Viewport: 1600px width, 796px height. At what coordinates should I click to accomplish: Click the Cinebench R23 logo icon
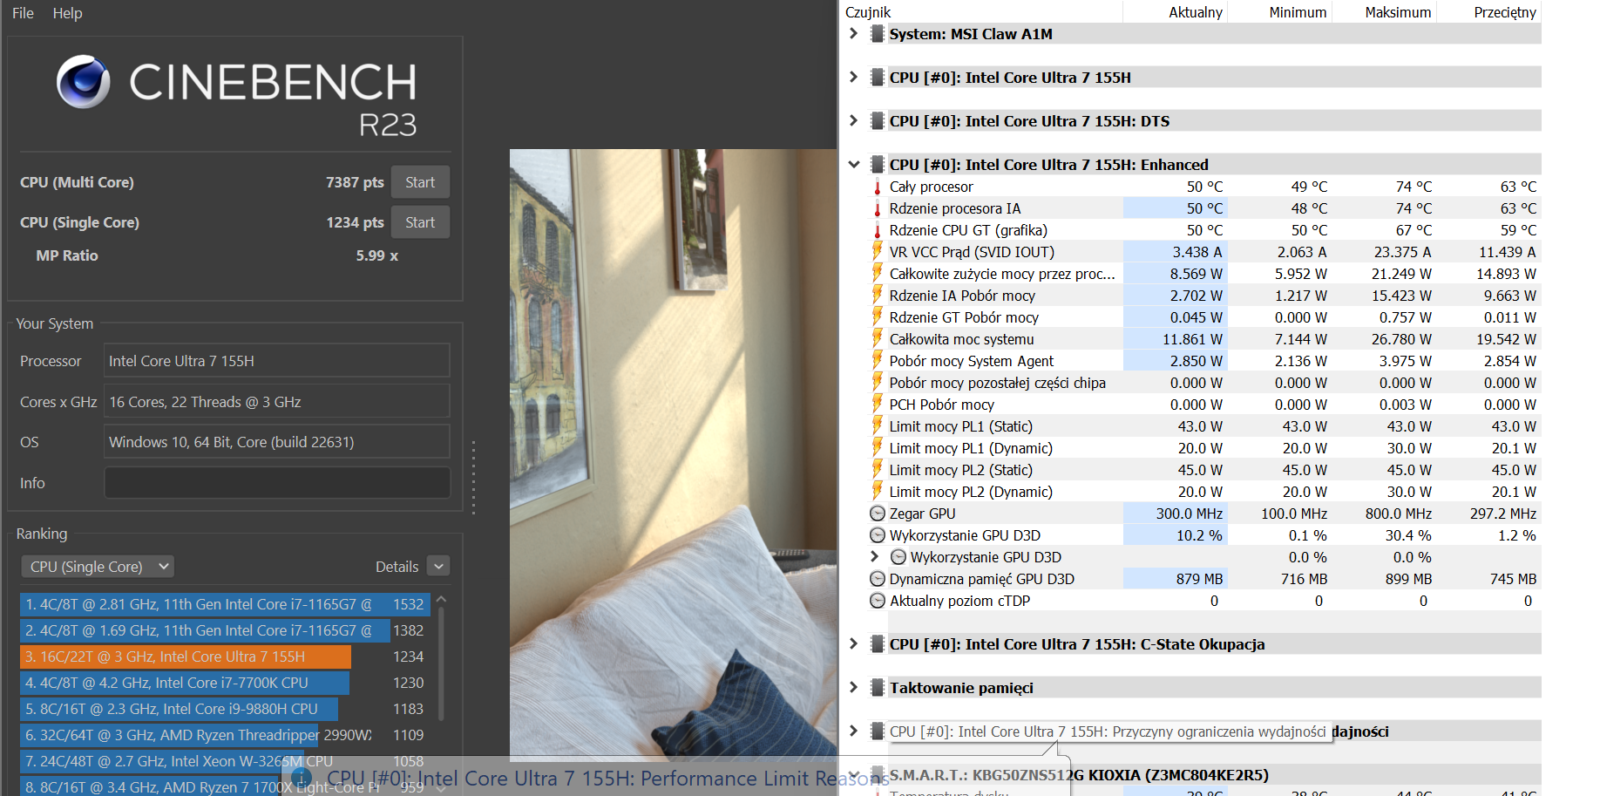tap(83, 82)
